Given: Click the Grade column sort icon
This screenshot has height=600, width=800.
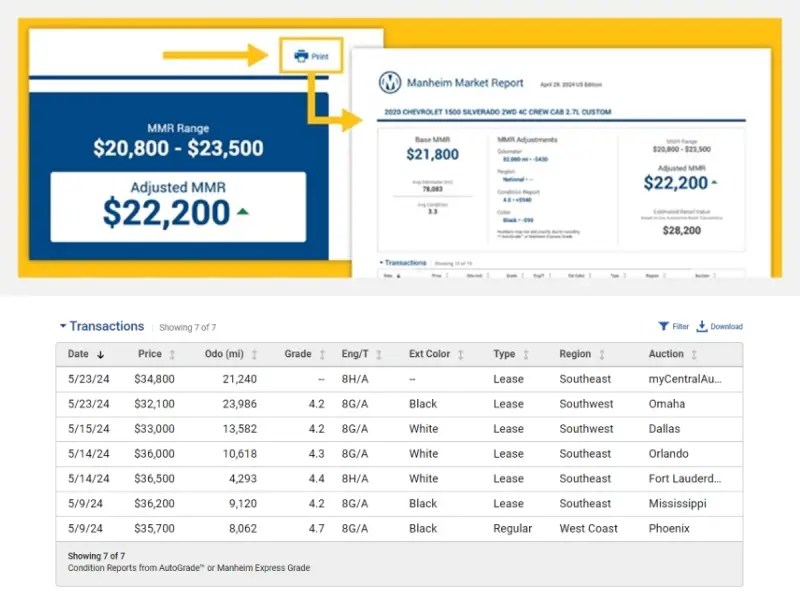Looking at the screenshot, I should 322,355.
